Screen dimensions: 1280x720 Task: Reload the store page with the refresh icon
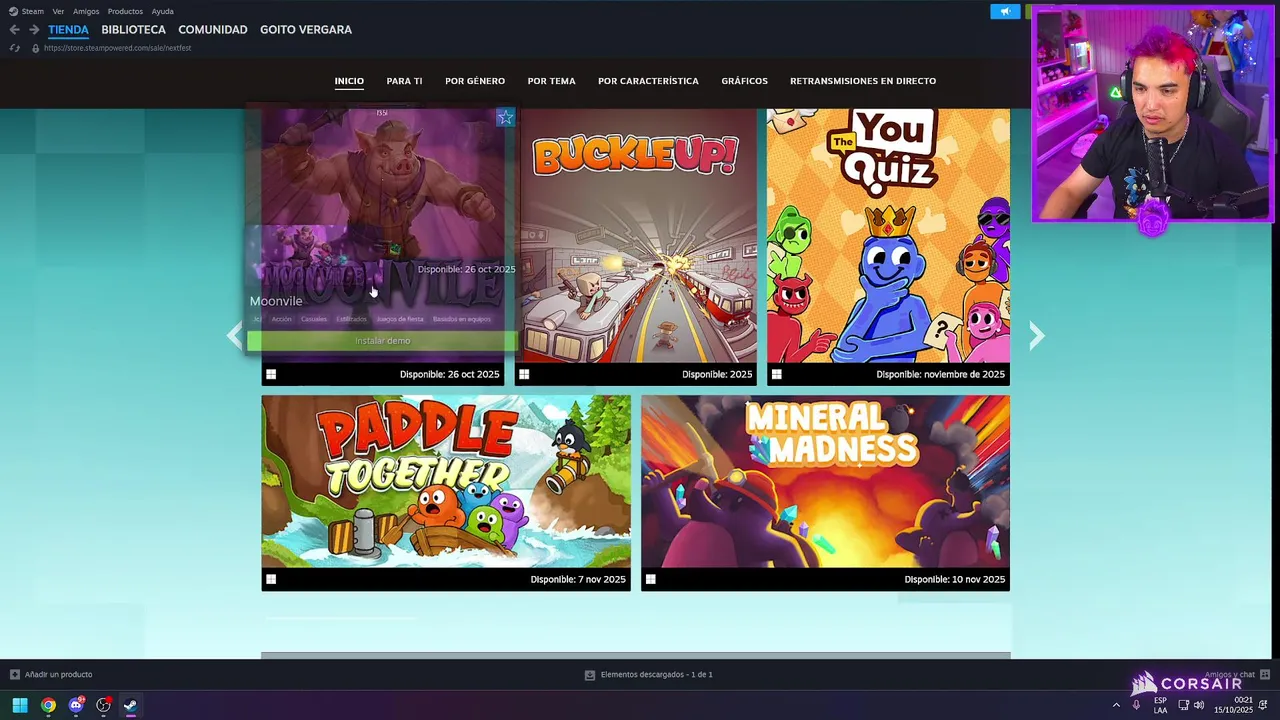tap(14, 48)
